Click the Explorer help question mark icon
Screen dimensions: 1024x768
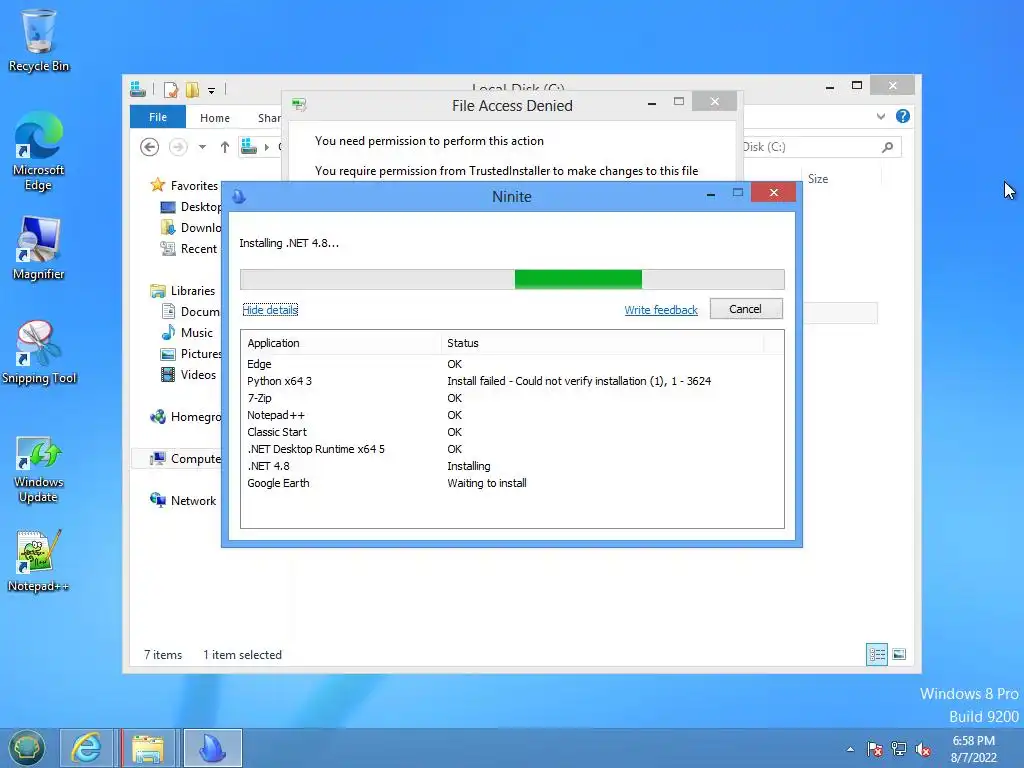pyautogui.click(x=903, y=116)
